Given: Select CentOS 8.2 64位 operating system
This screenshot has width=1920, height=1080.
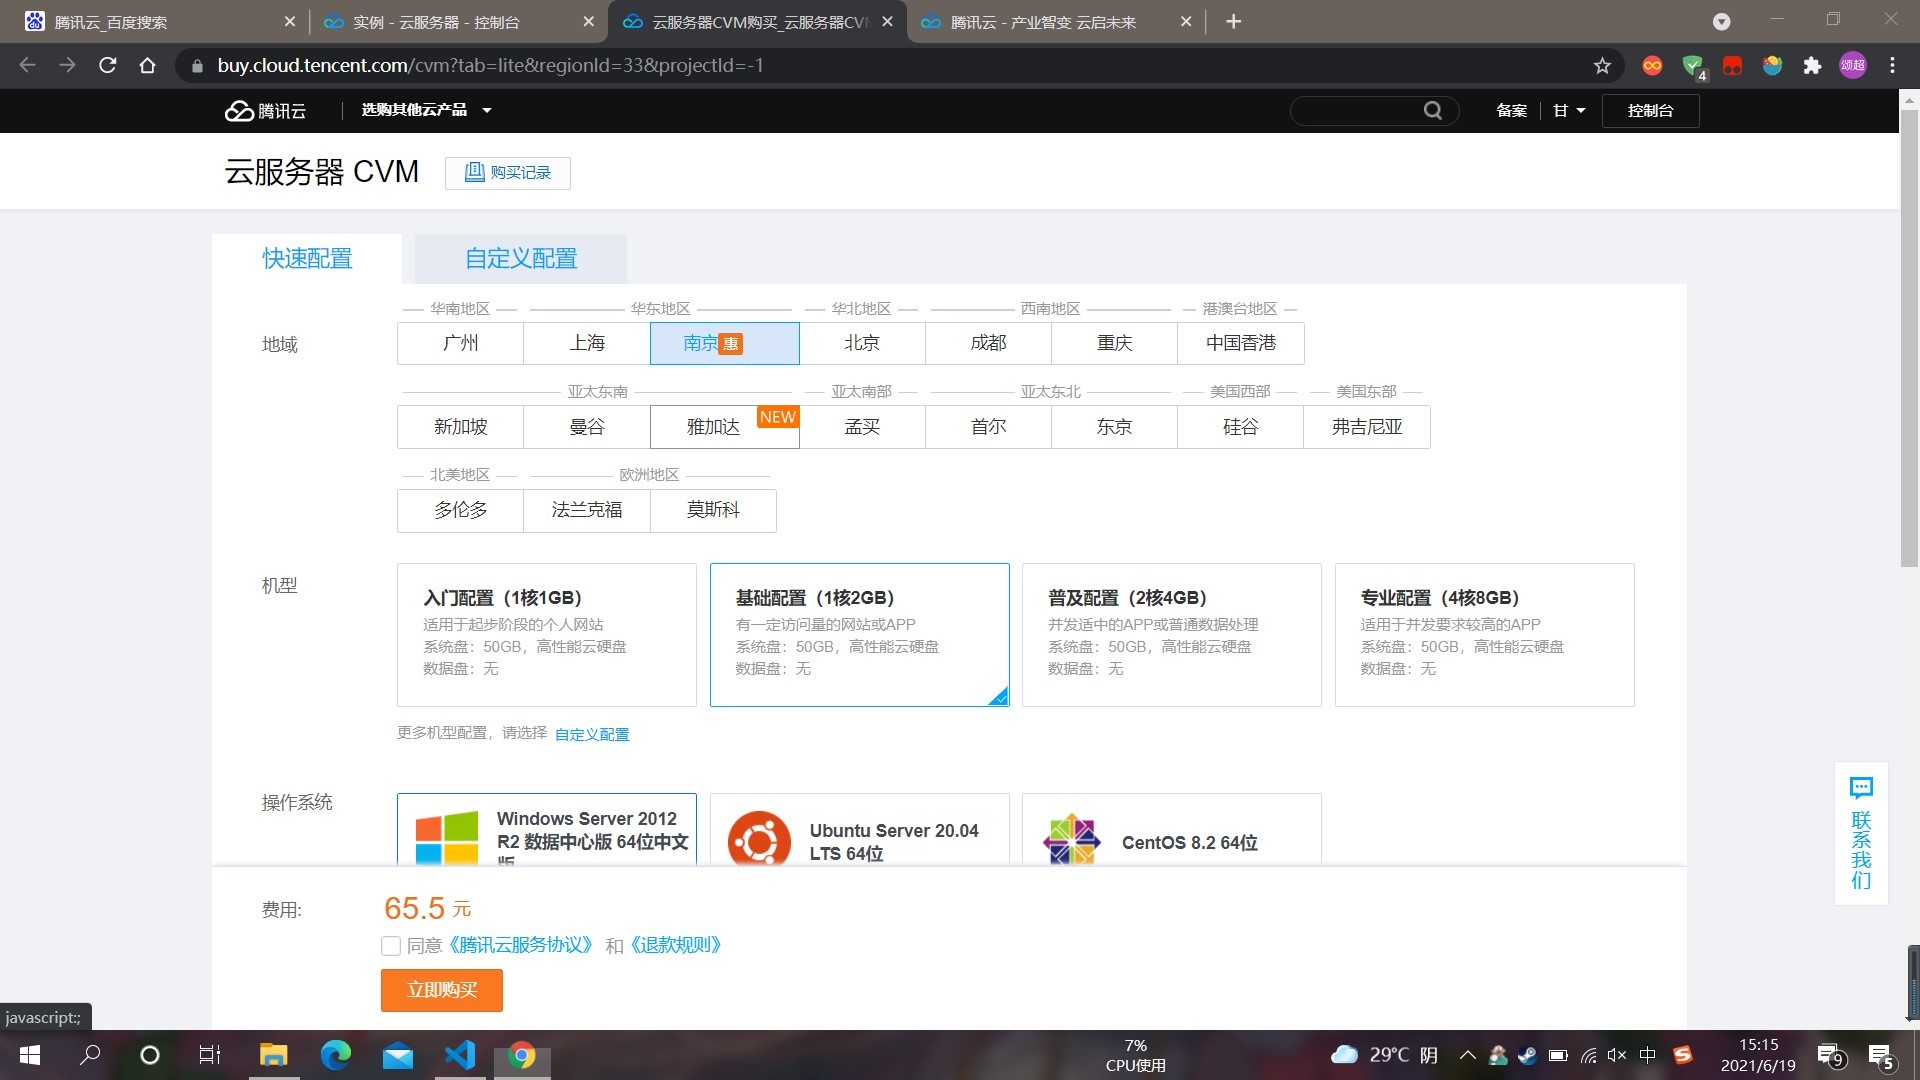Looking at the screenshot, I should click(x=1172, y=830).
